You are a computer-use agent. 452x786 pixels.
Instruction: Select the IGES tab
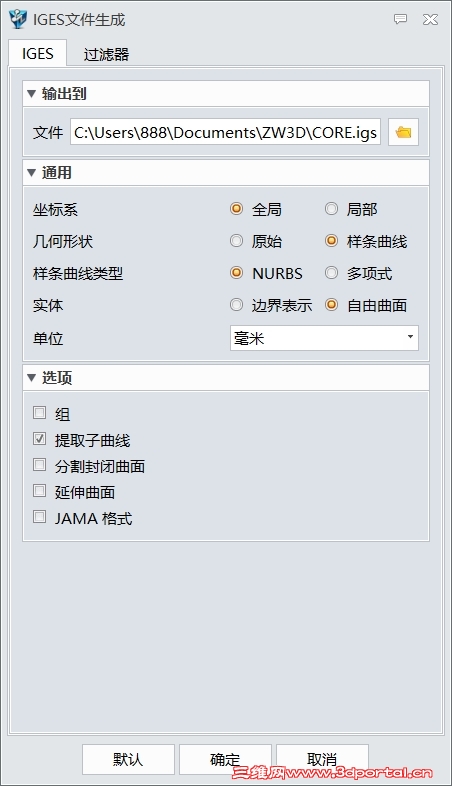[x=38, y=53]
